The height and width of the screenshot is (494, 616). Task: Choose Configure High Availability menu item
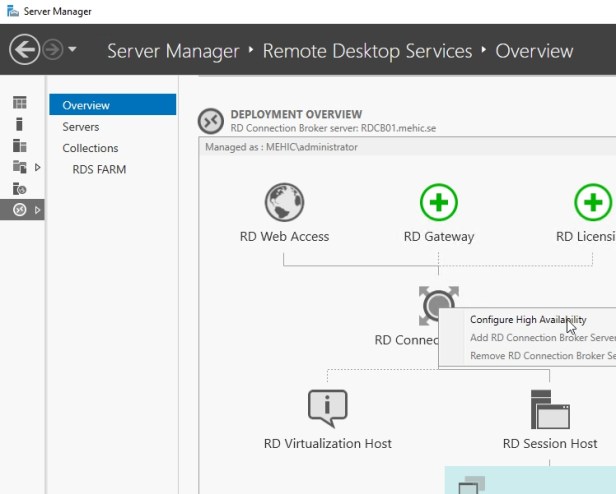528,320
